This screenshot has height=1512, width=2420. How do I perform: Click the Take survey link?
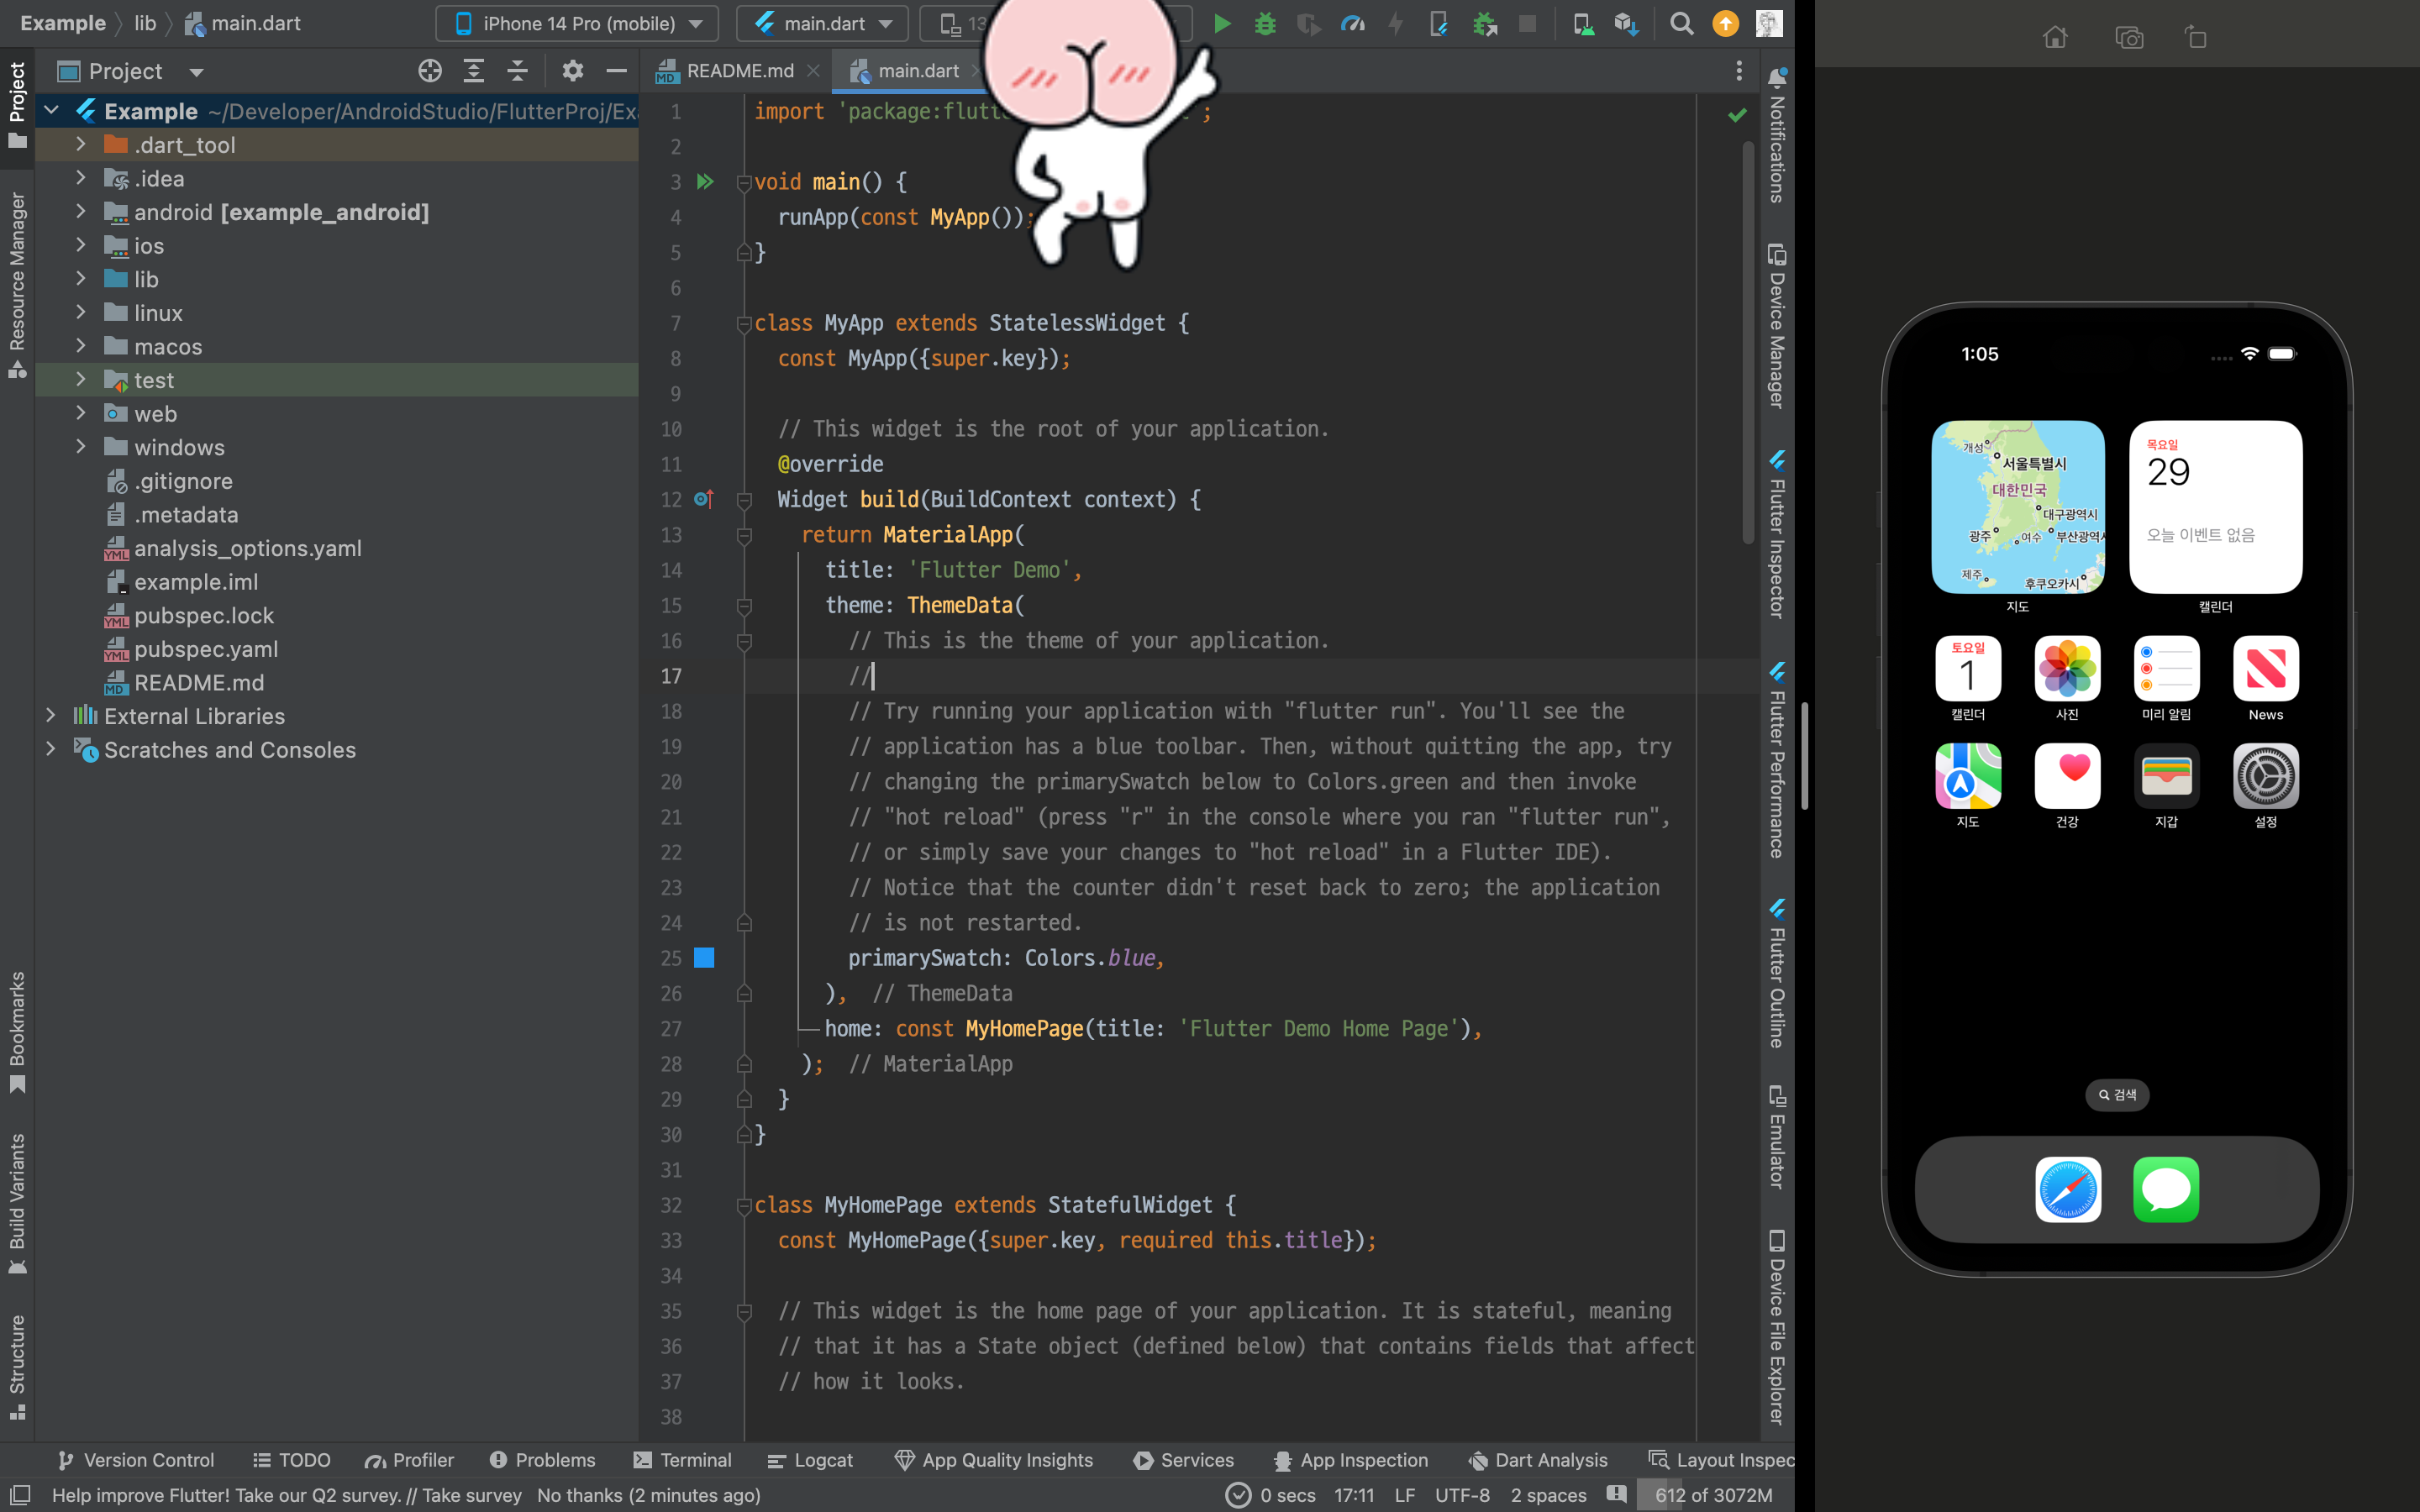pyautogui.click(x=471, y=1495)
